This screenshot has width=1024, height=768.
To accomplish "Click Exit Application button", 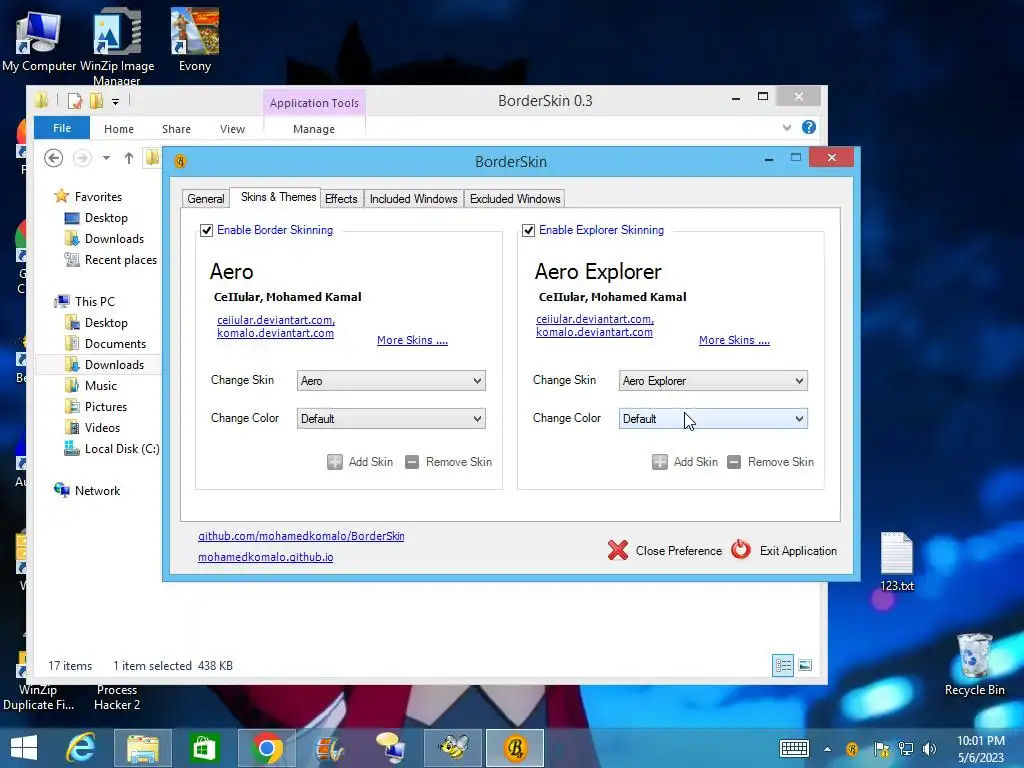I will 784,551.
